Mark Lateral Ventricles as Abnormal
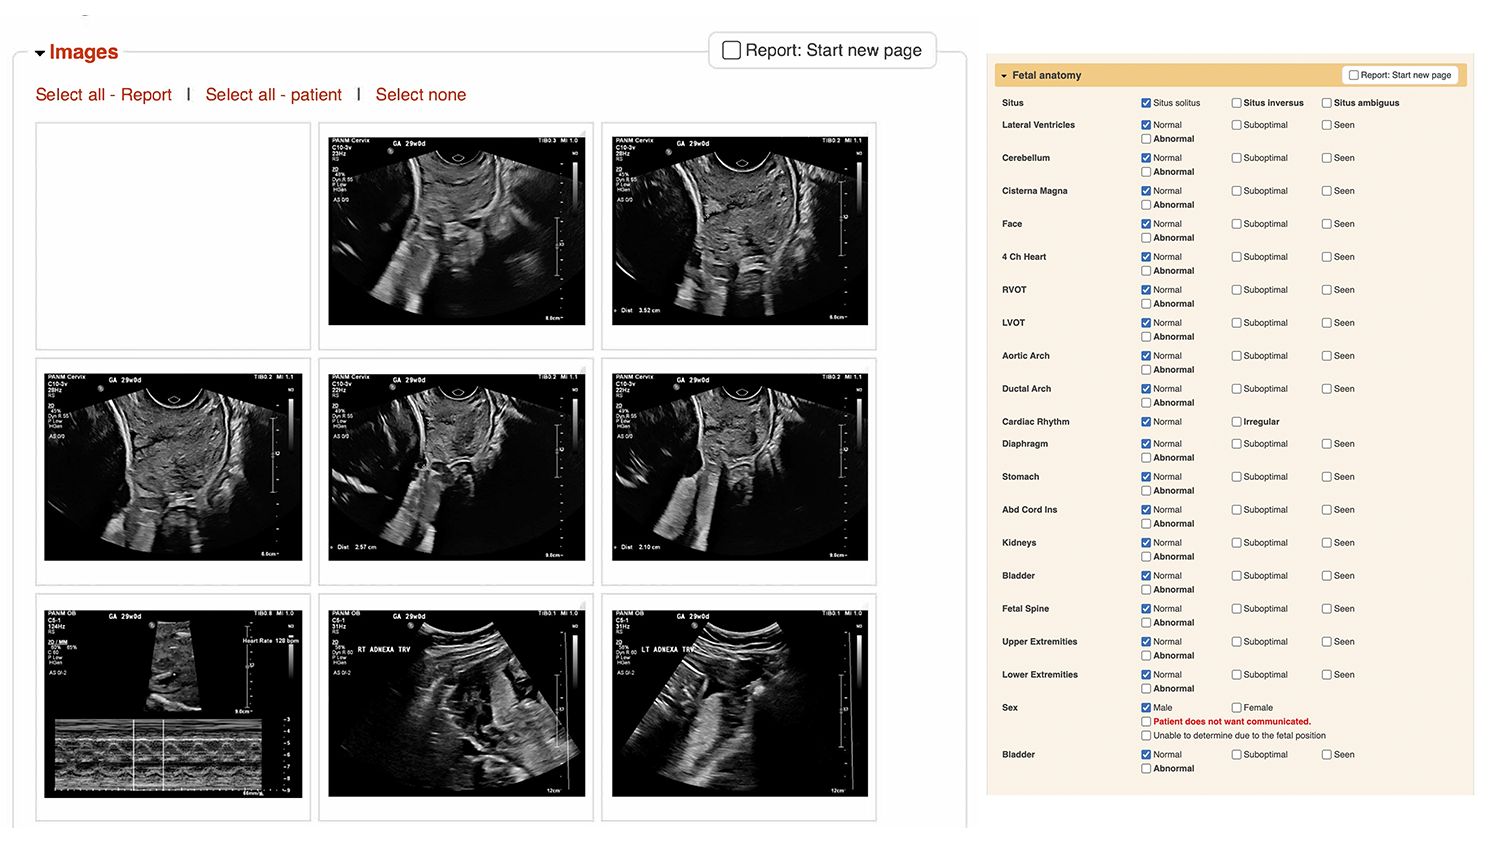 [1146, 139]
